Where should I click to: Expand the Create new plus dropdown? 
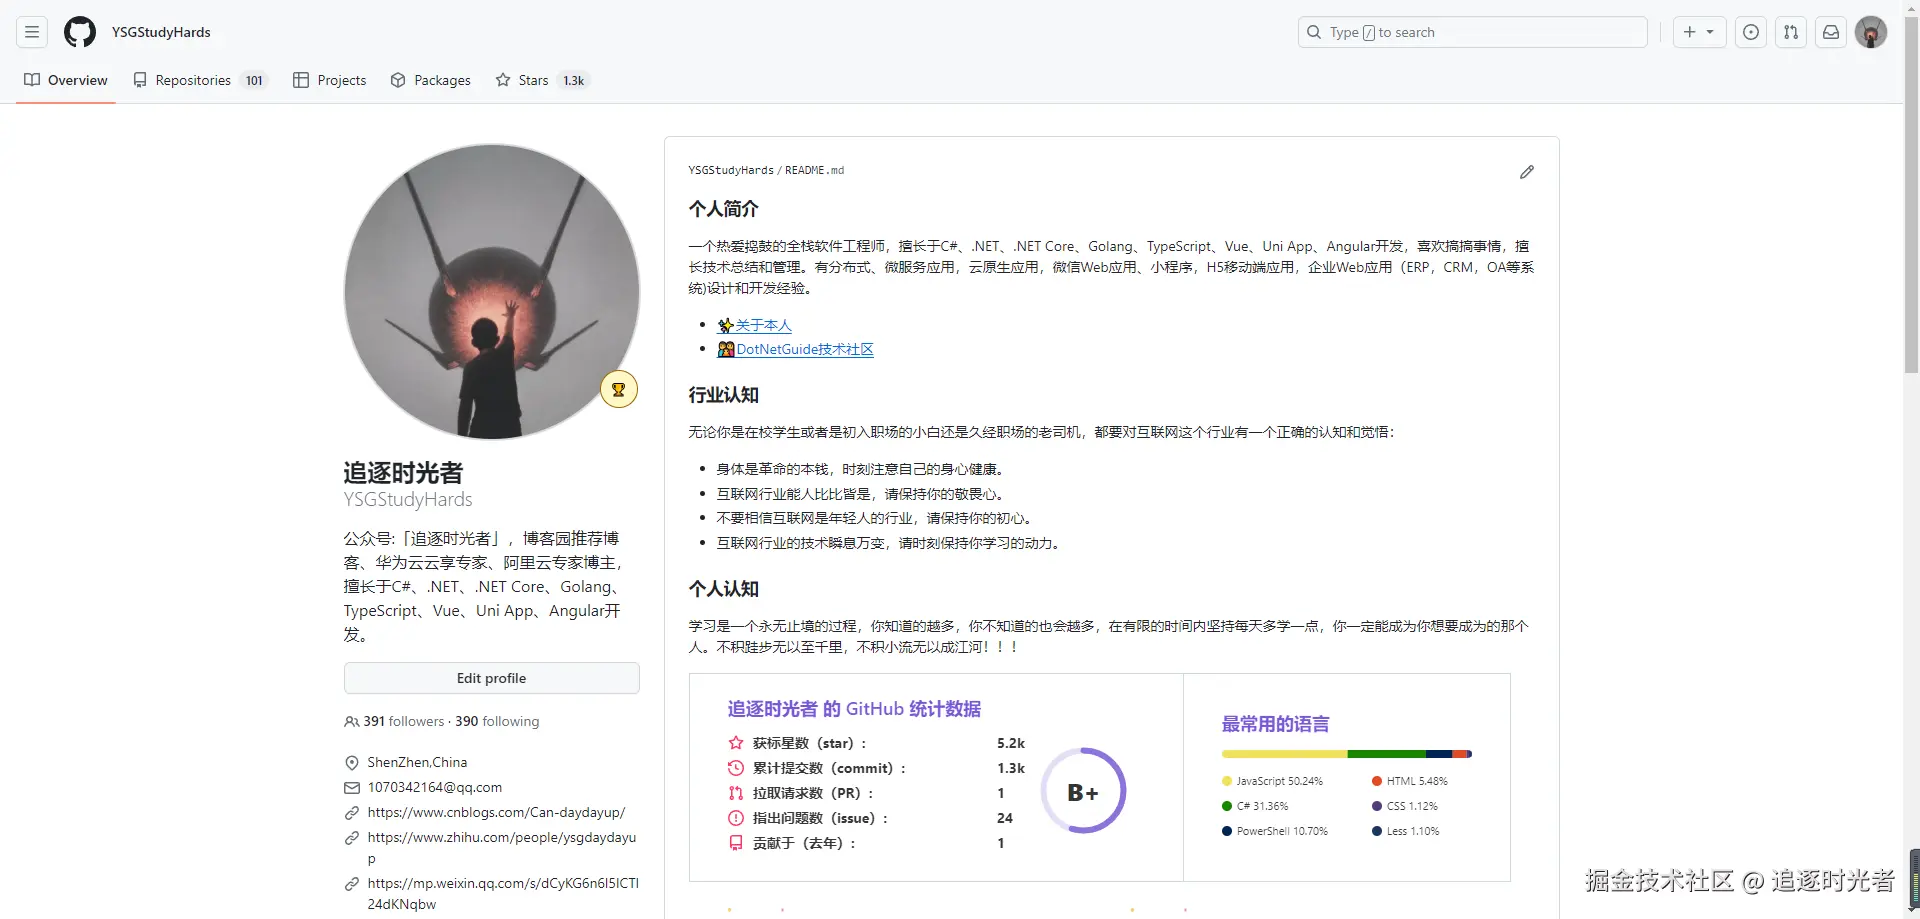click(1699, 32)
